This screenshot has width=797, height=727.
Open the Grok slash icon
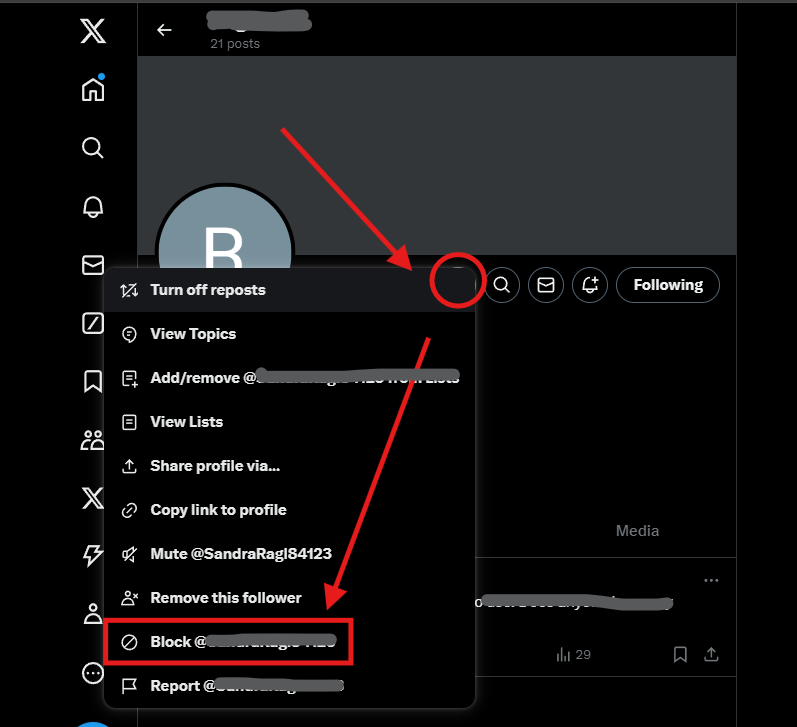tap(93, 323)
